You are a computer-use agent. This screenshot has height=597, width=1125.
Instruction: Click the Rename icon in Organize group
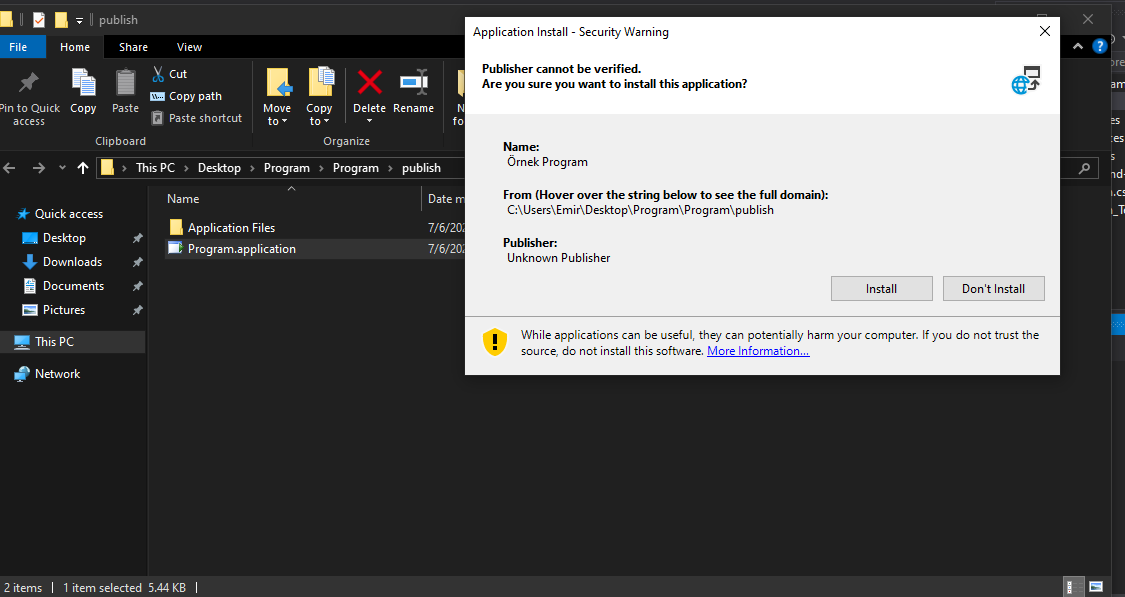414,83
